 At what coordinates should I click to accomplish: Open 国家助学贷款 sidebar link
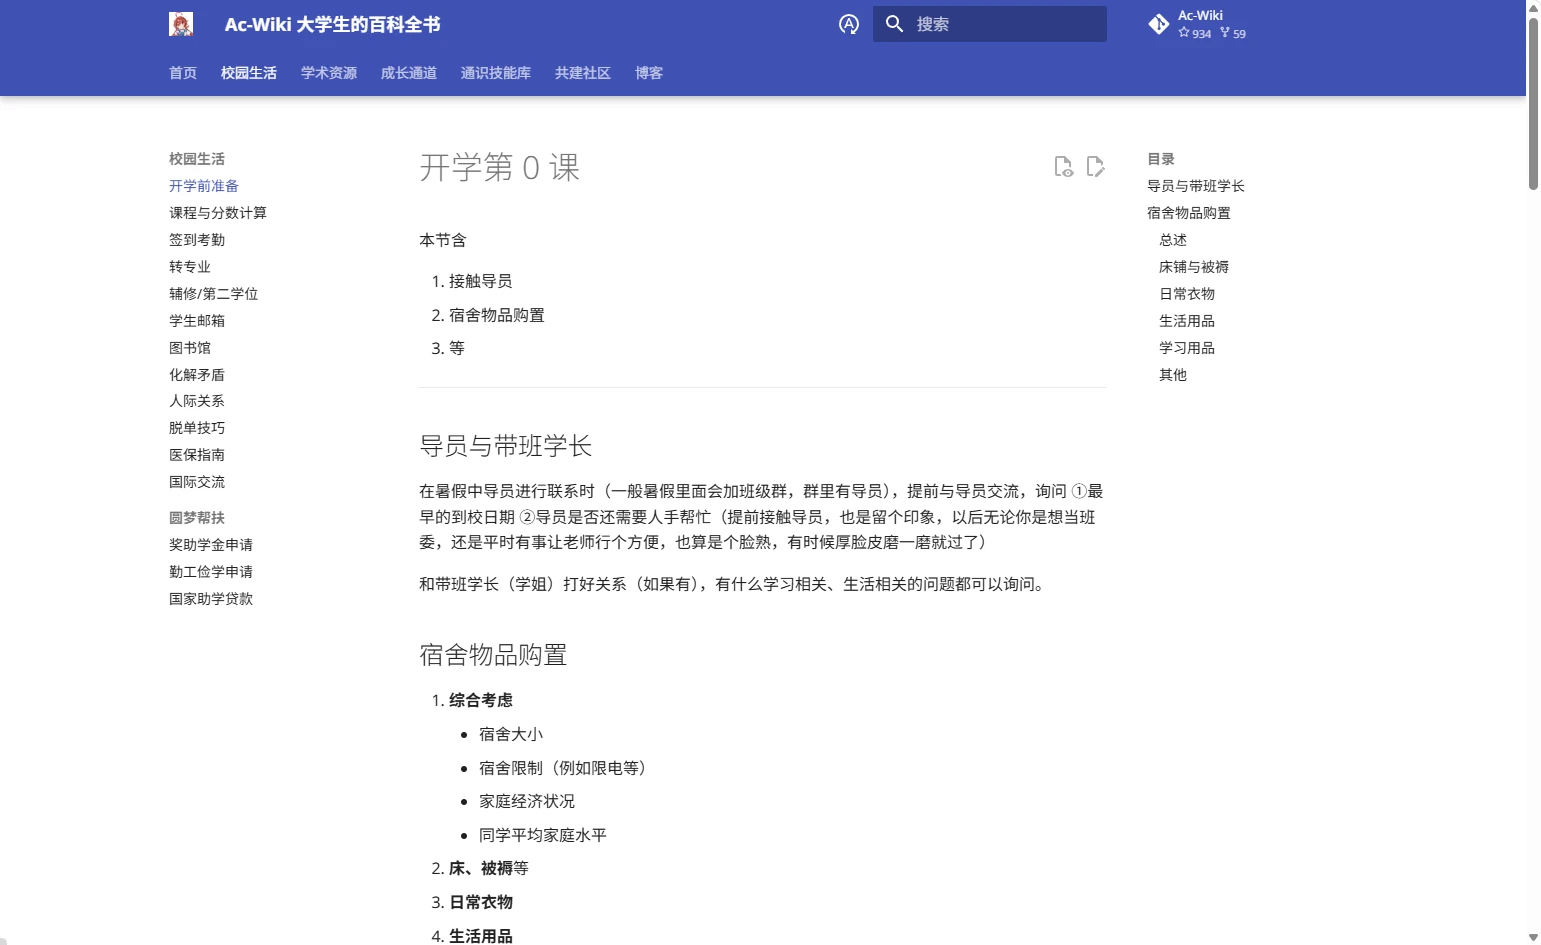tap(210, 599)
